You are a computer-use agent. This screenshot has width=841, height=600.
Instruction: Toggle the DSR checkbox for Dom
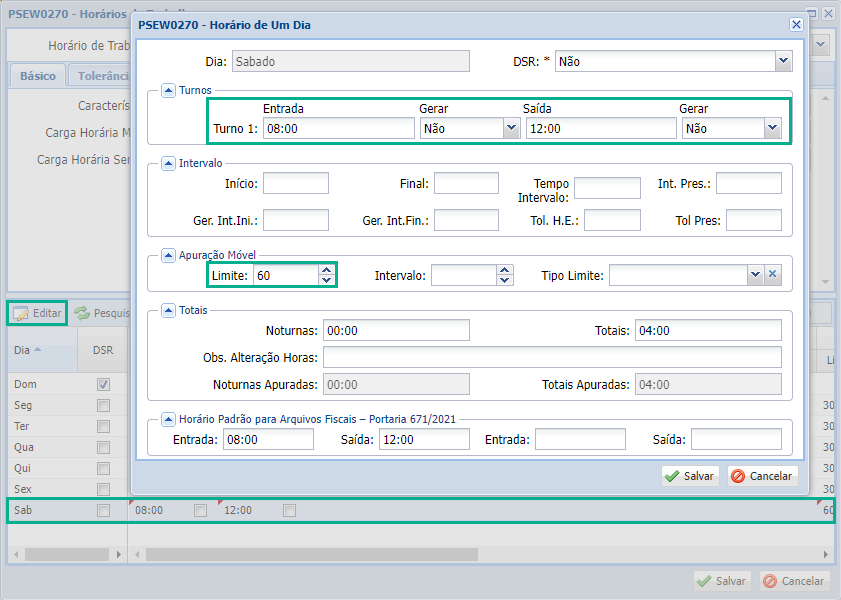click(103, 384)
